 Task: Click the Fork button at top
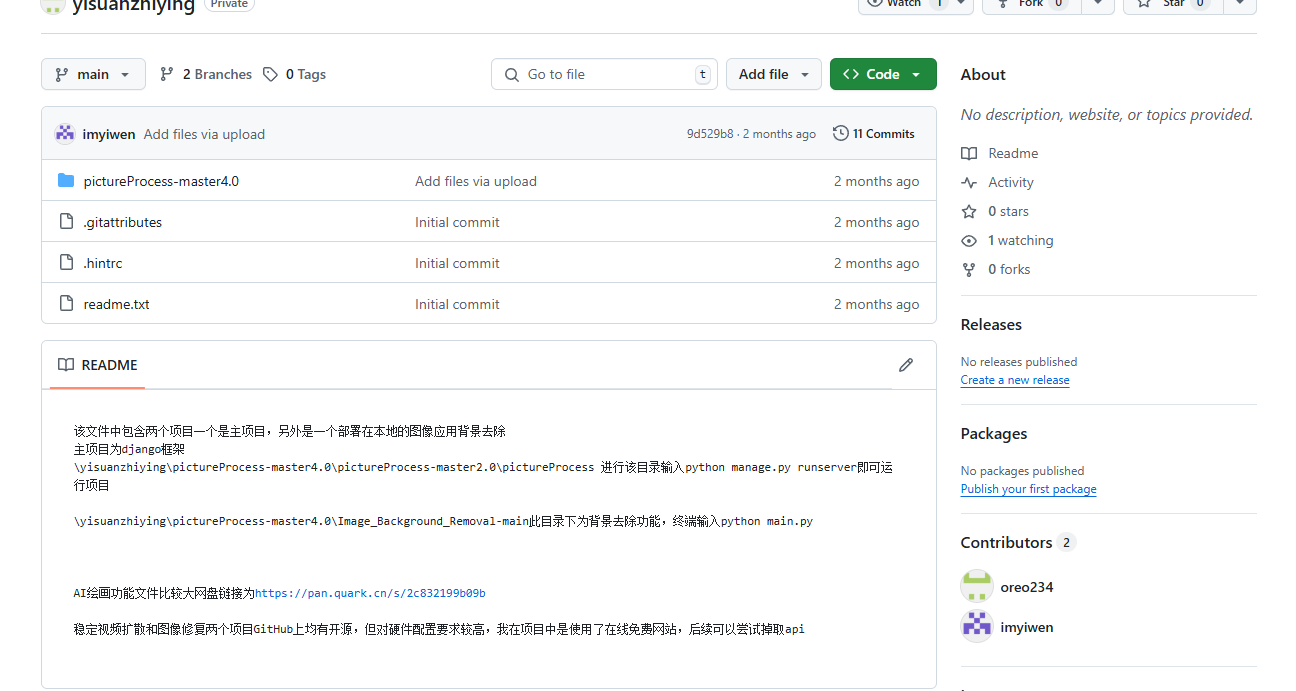click(x=1030, y=4)
